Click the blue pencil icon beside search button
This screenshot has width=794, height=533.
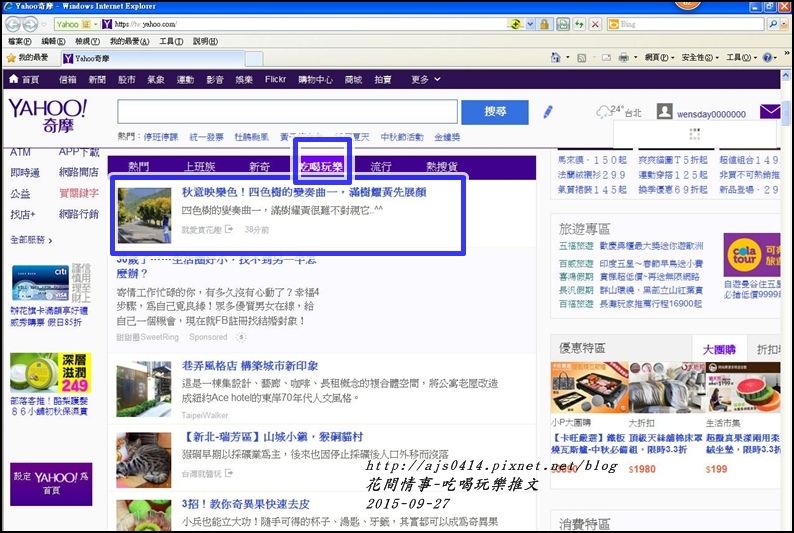click(x=548, y=112)
